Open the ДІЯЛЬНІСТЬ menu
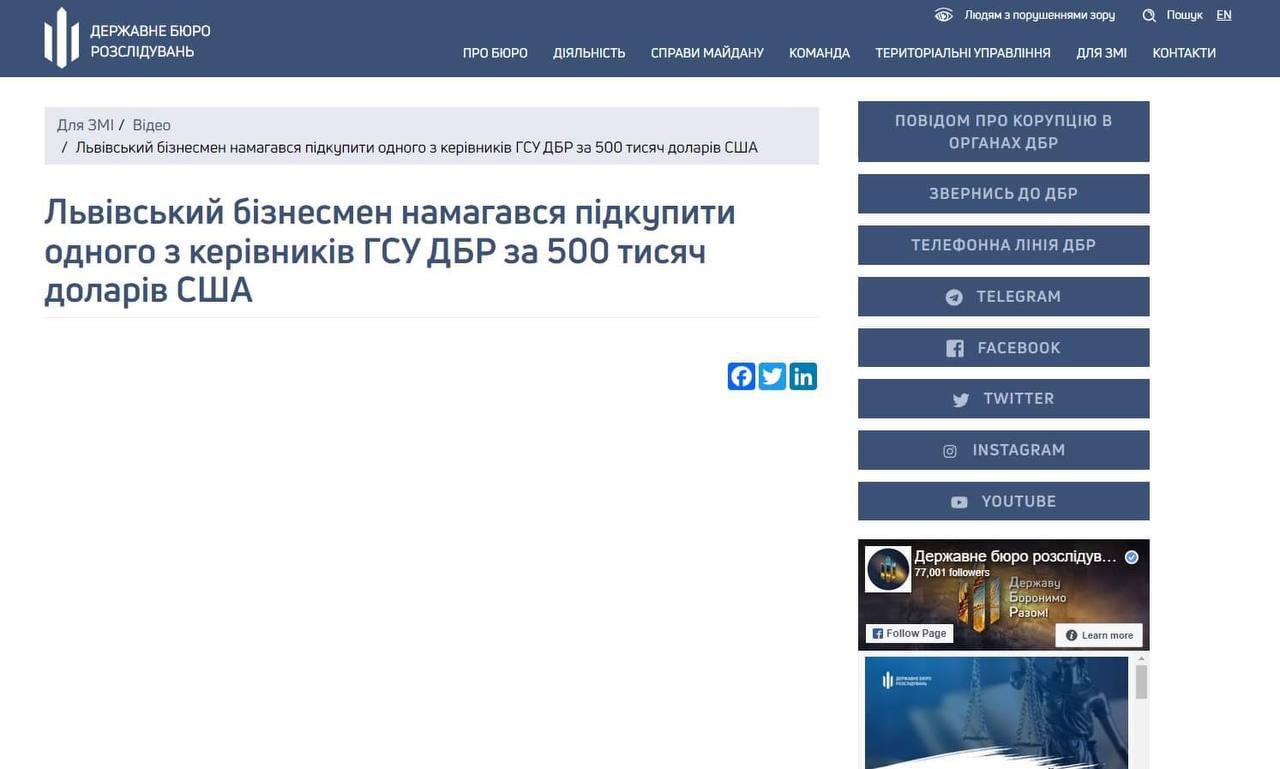This screenshot has width=1280, height=769. [x=589, y=53]
